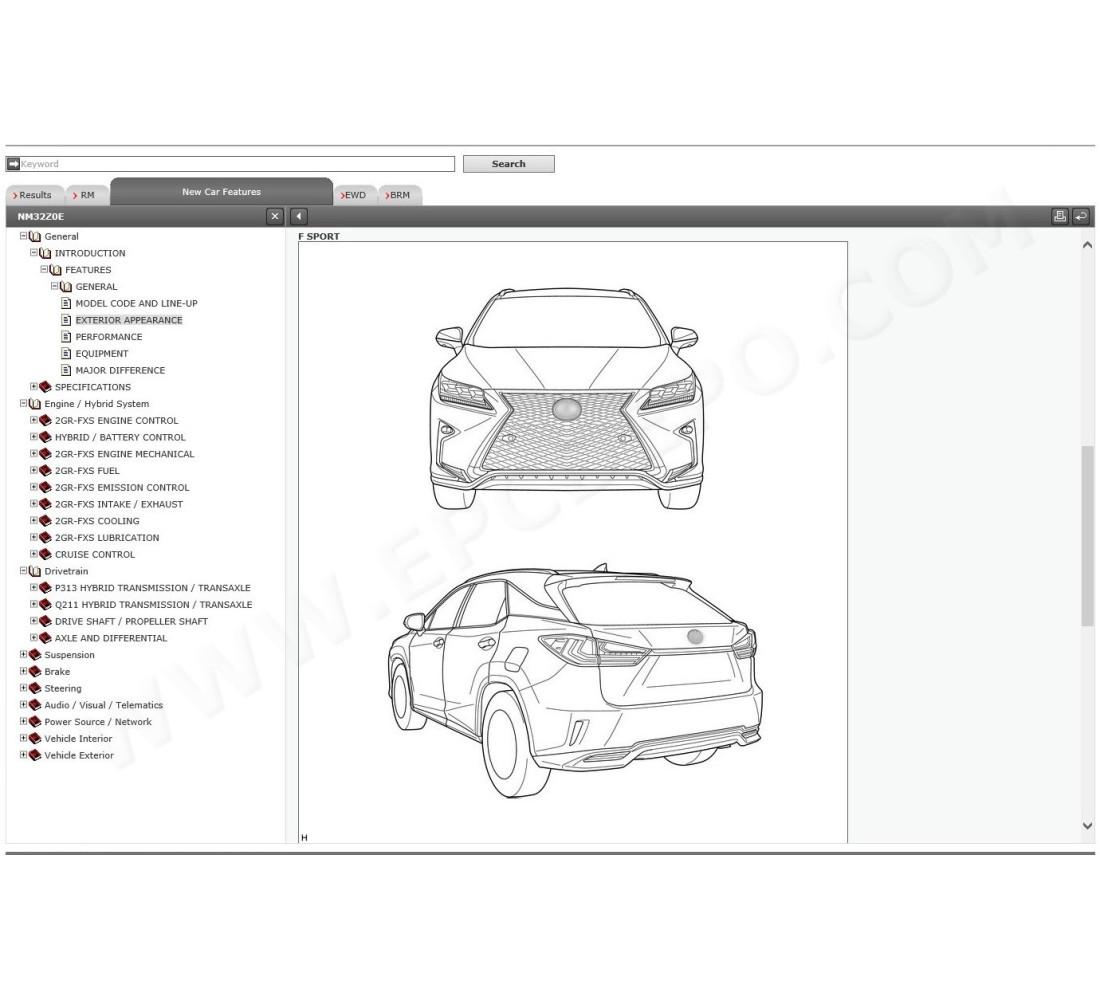Switch to the EWD tab
The height and width of the screenshot is (1000, 1100).
click(x=355, y=195)
